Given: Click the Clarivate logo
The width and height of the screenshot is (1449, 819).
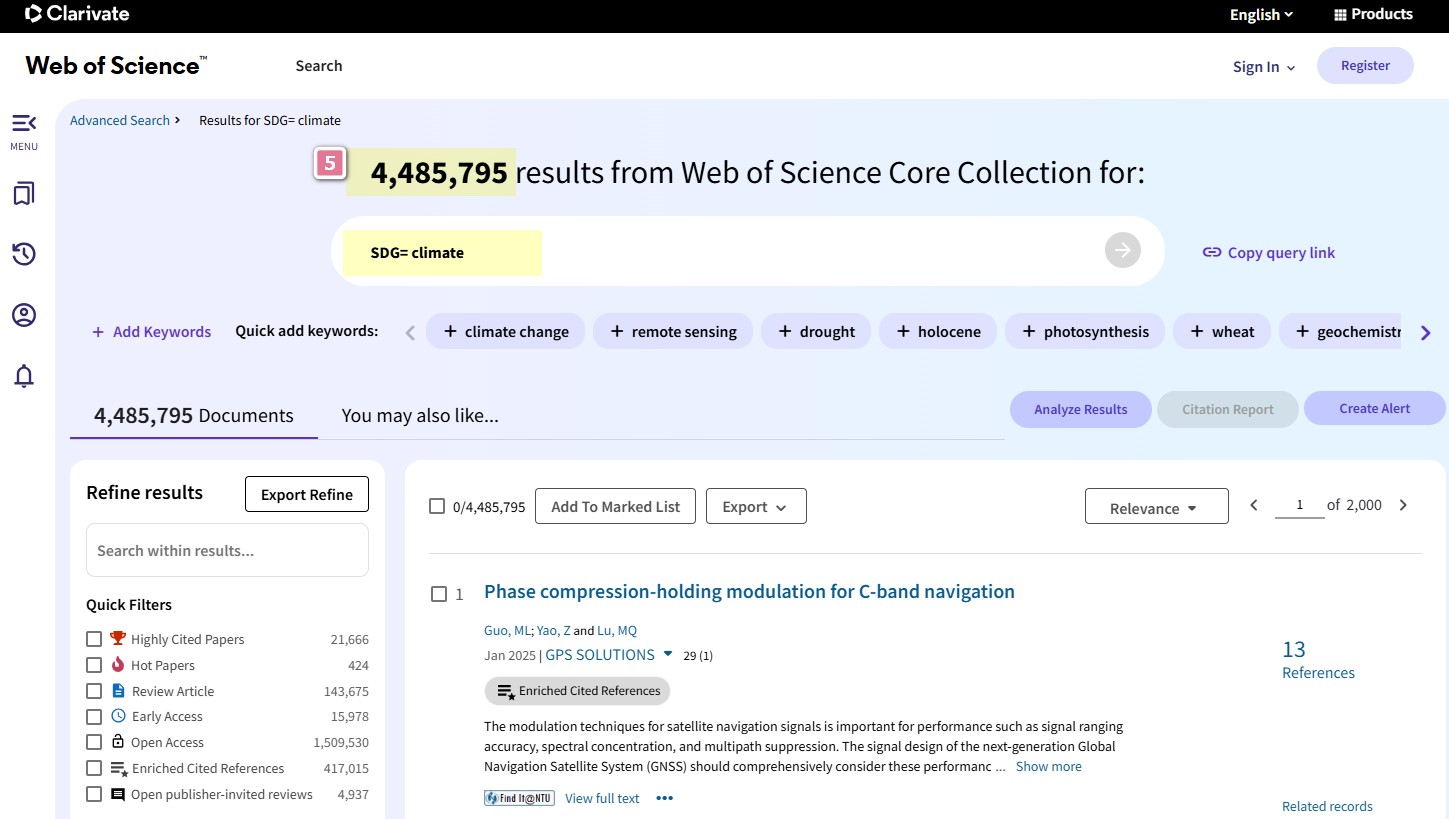Looking at the screenshot, I should [78, 14].
